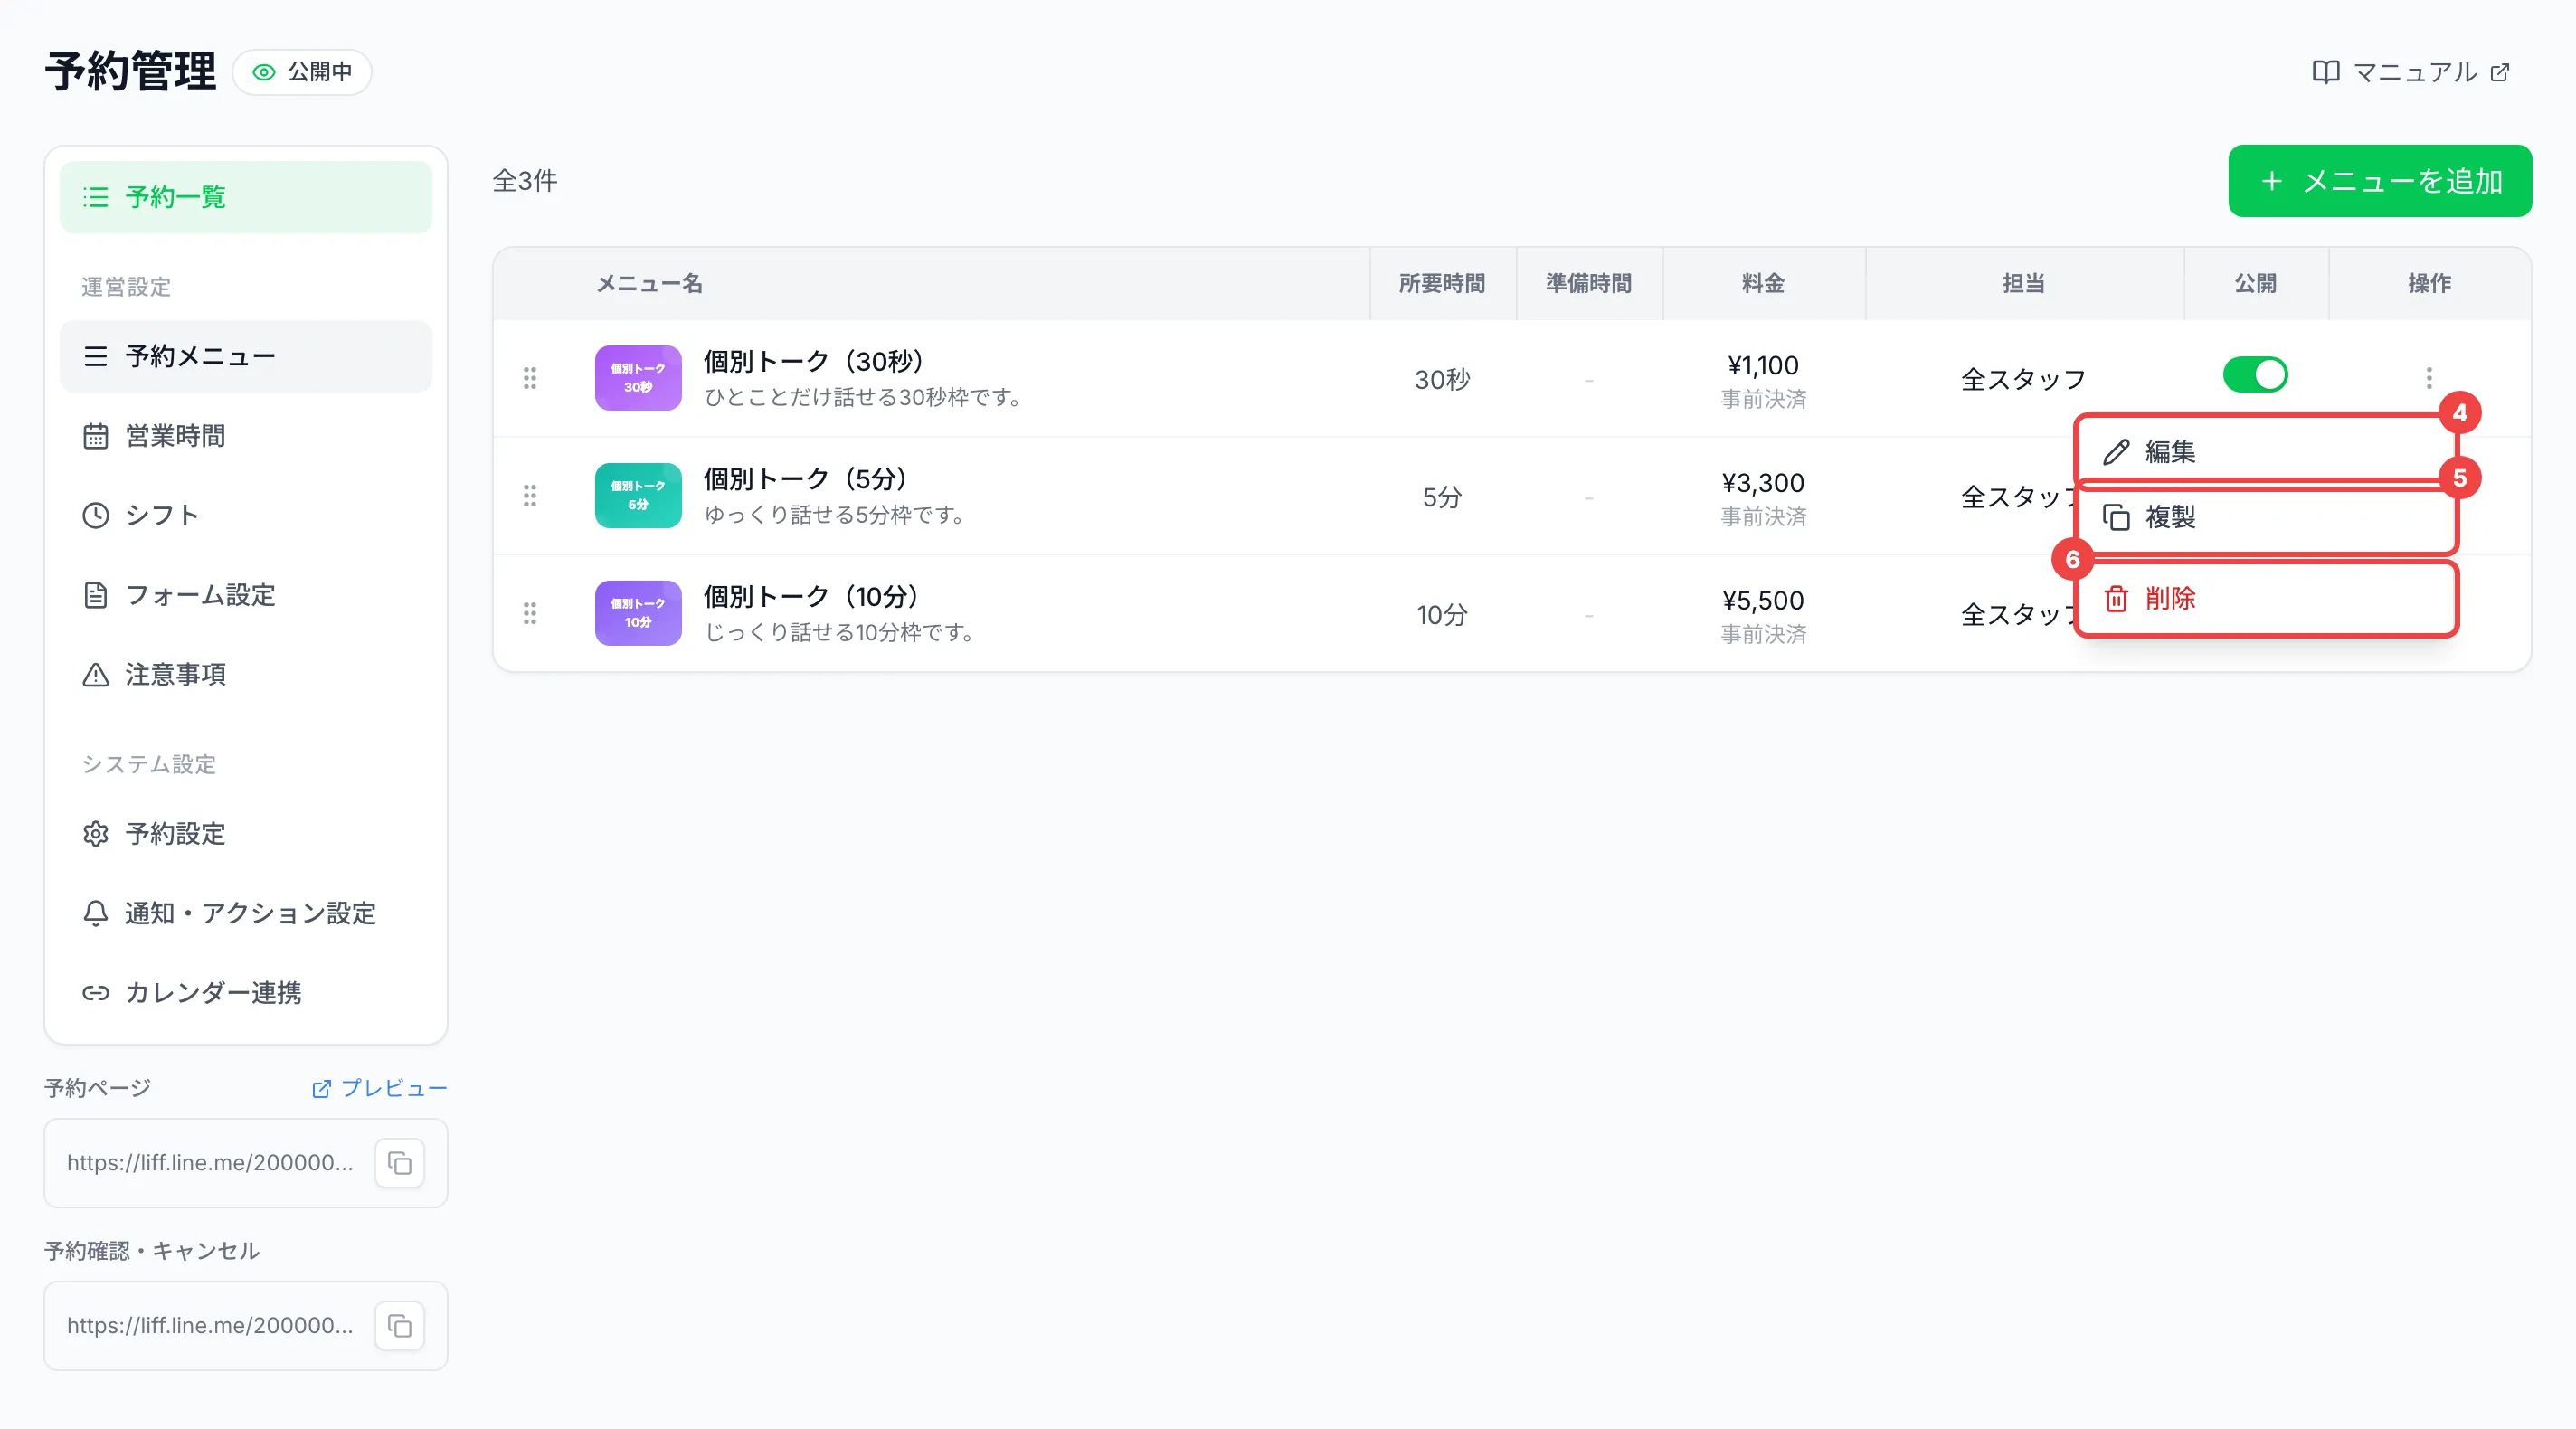Click the メニュー名 column header
Image resolution: width=2576 pixels, height=1429 pixels.
click(x=650, y=284)
